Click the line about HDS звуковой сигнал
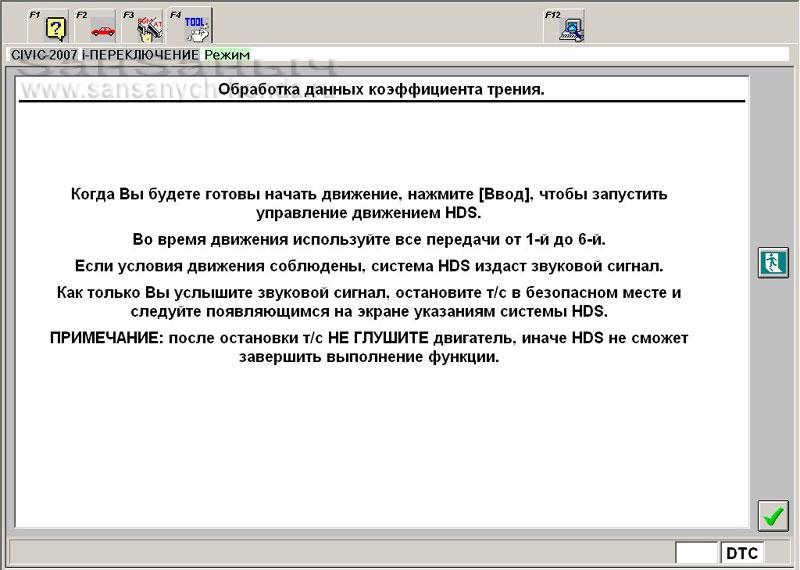 369,266
